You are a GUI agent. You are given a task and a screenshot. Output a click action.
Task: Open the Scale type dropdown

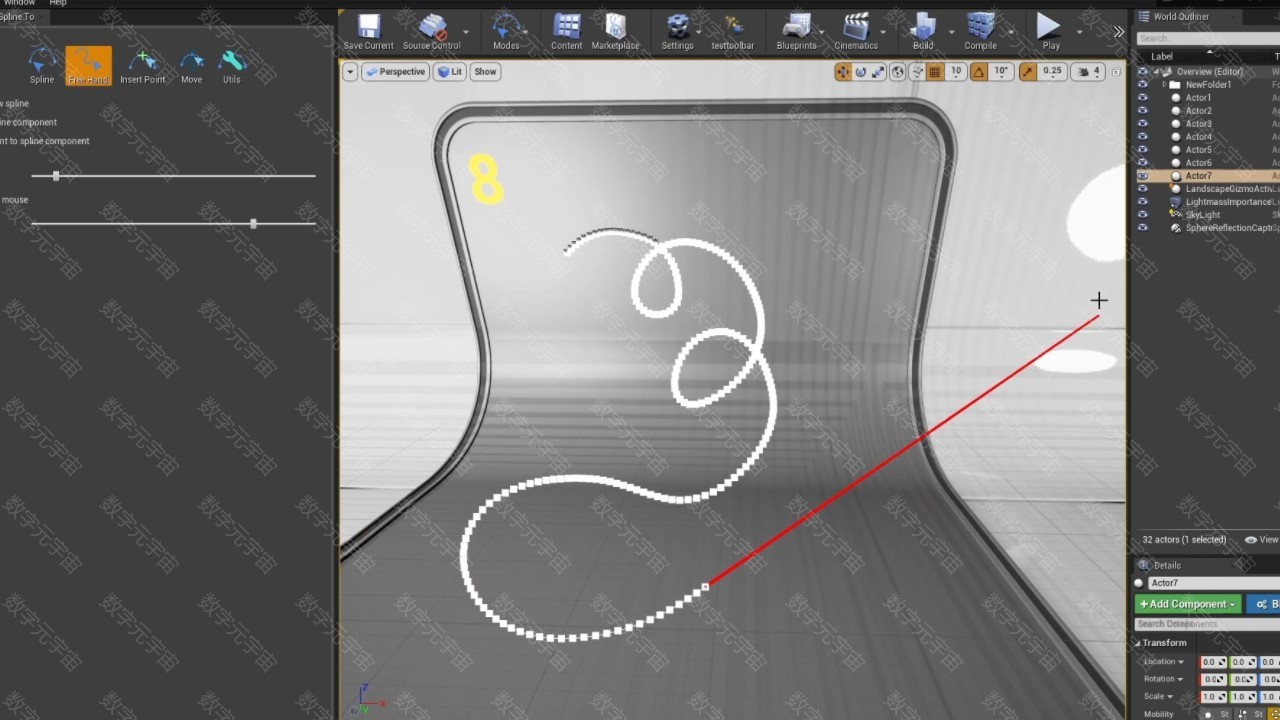click(1158, 696)
